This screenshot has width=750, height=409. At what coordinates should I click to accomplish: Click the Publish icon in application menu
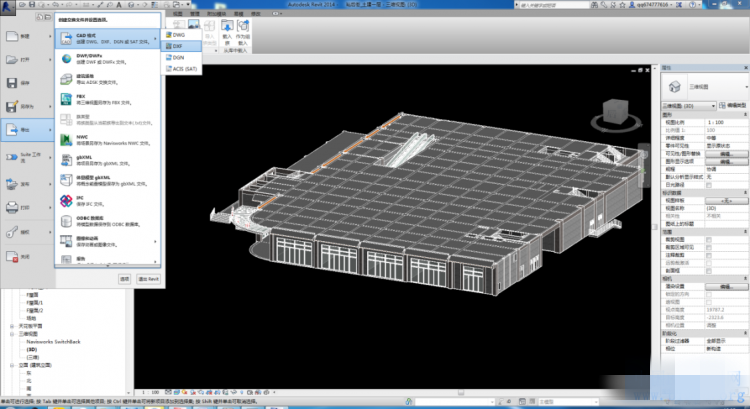12,184
